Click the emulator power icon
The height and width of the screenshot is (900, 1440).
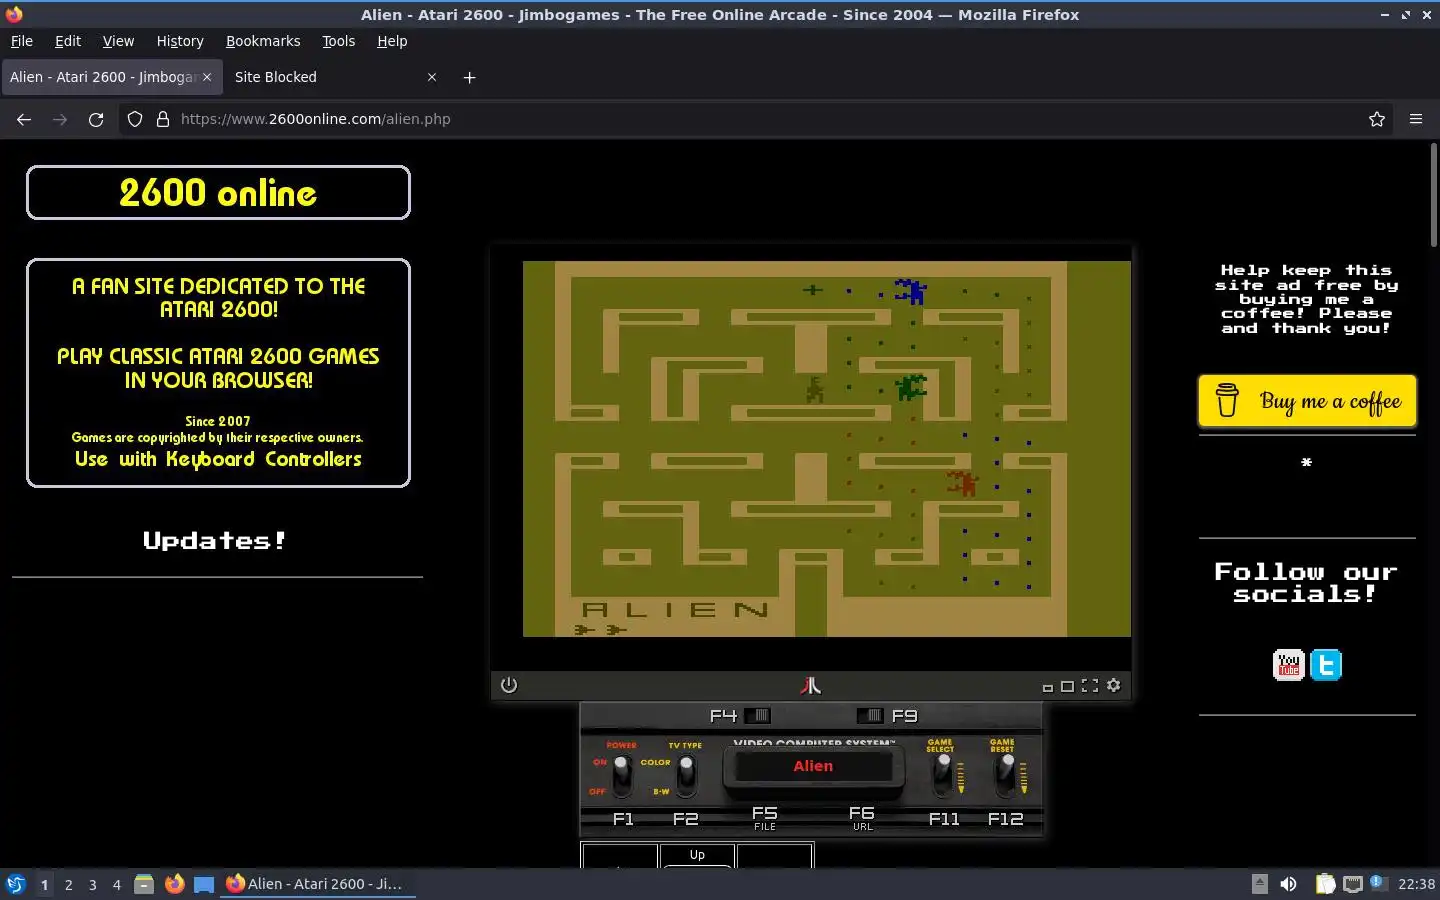(509, 685)
